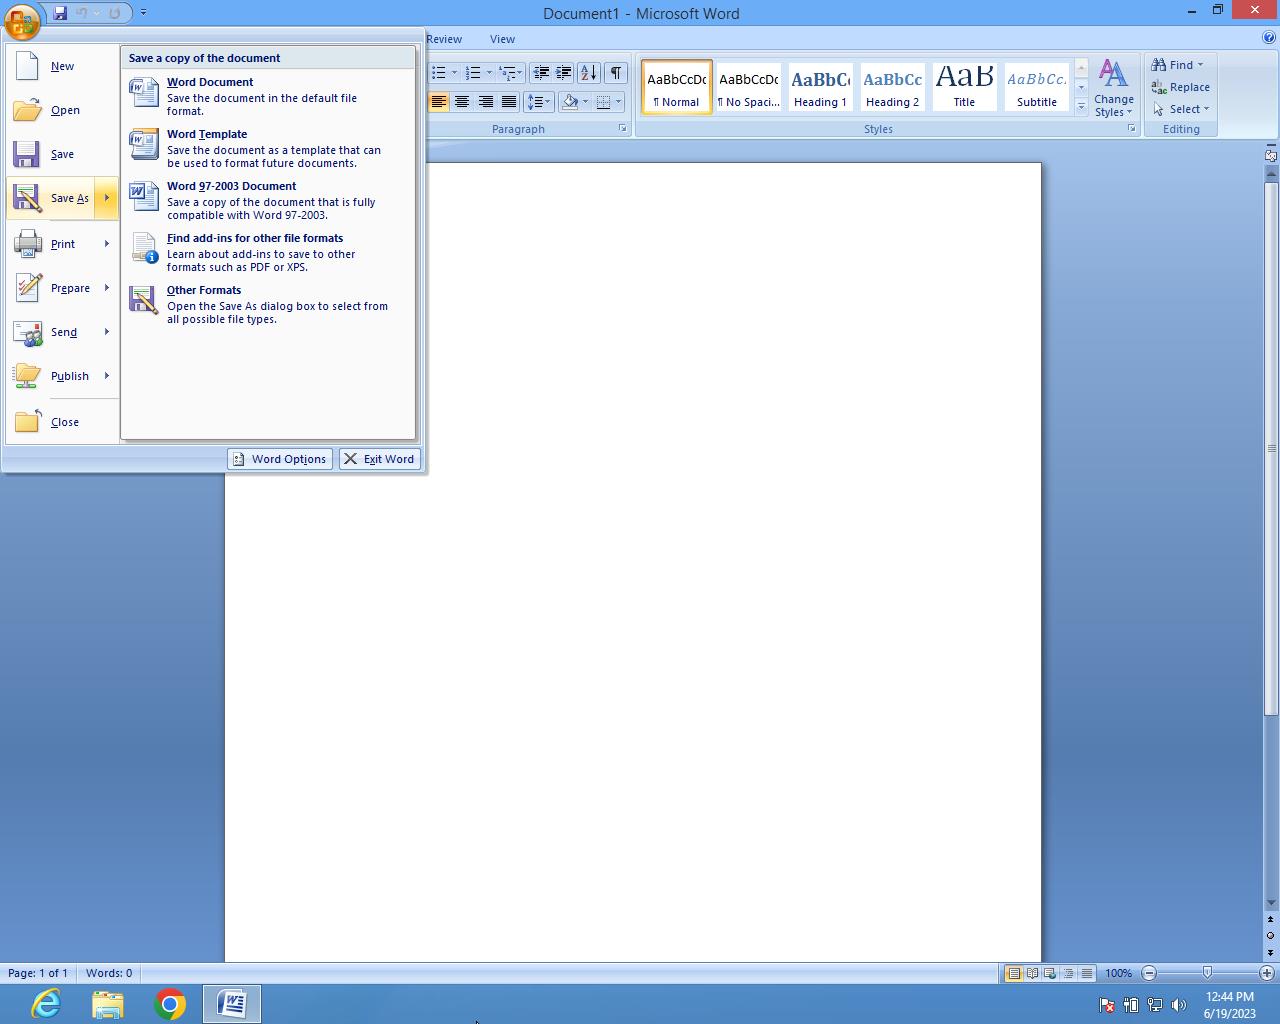Viewport: 1280px width, 1024px height.
Task: Open the Help question mark icon
Action: click(1269, 38)
